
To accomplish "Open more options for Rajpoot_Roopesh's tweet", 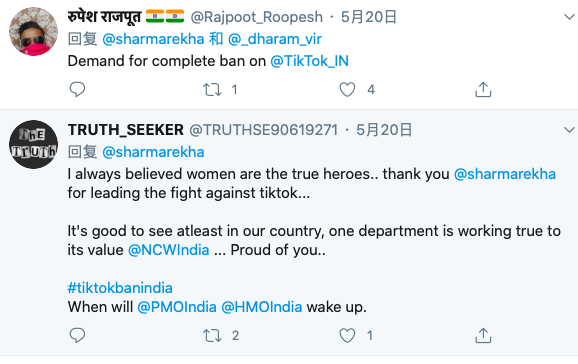I will tap(569, 17).
